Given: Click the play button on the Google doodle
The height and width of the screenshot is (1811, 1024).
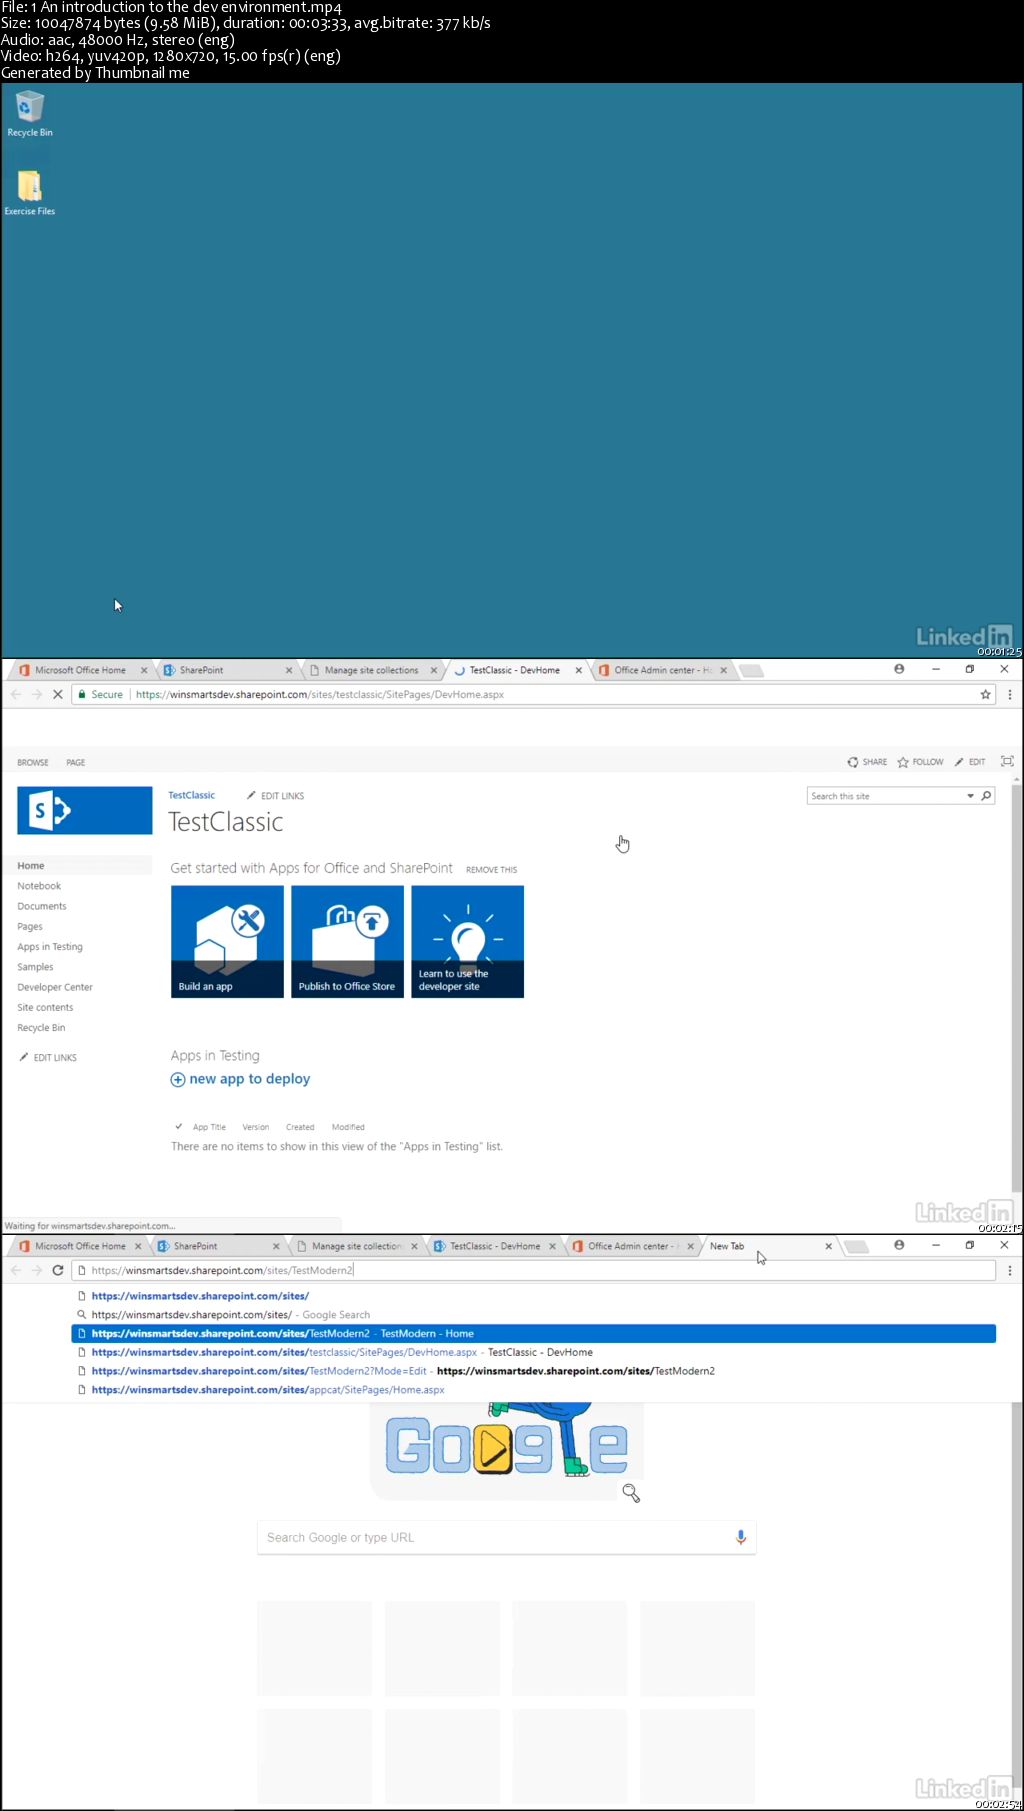Looking at the screenshot, I should [491, 1447].
